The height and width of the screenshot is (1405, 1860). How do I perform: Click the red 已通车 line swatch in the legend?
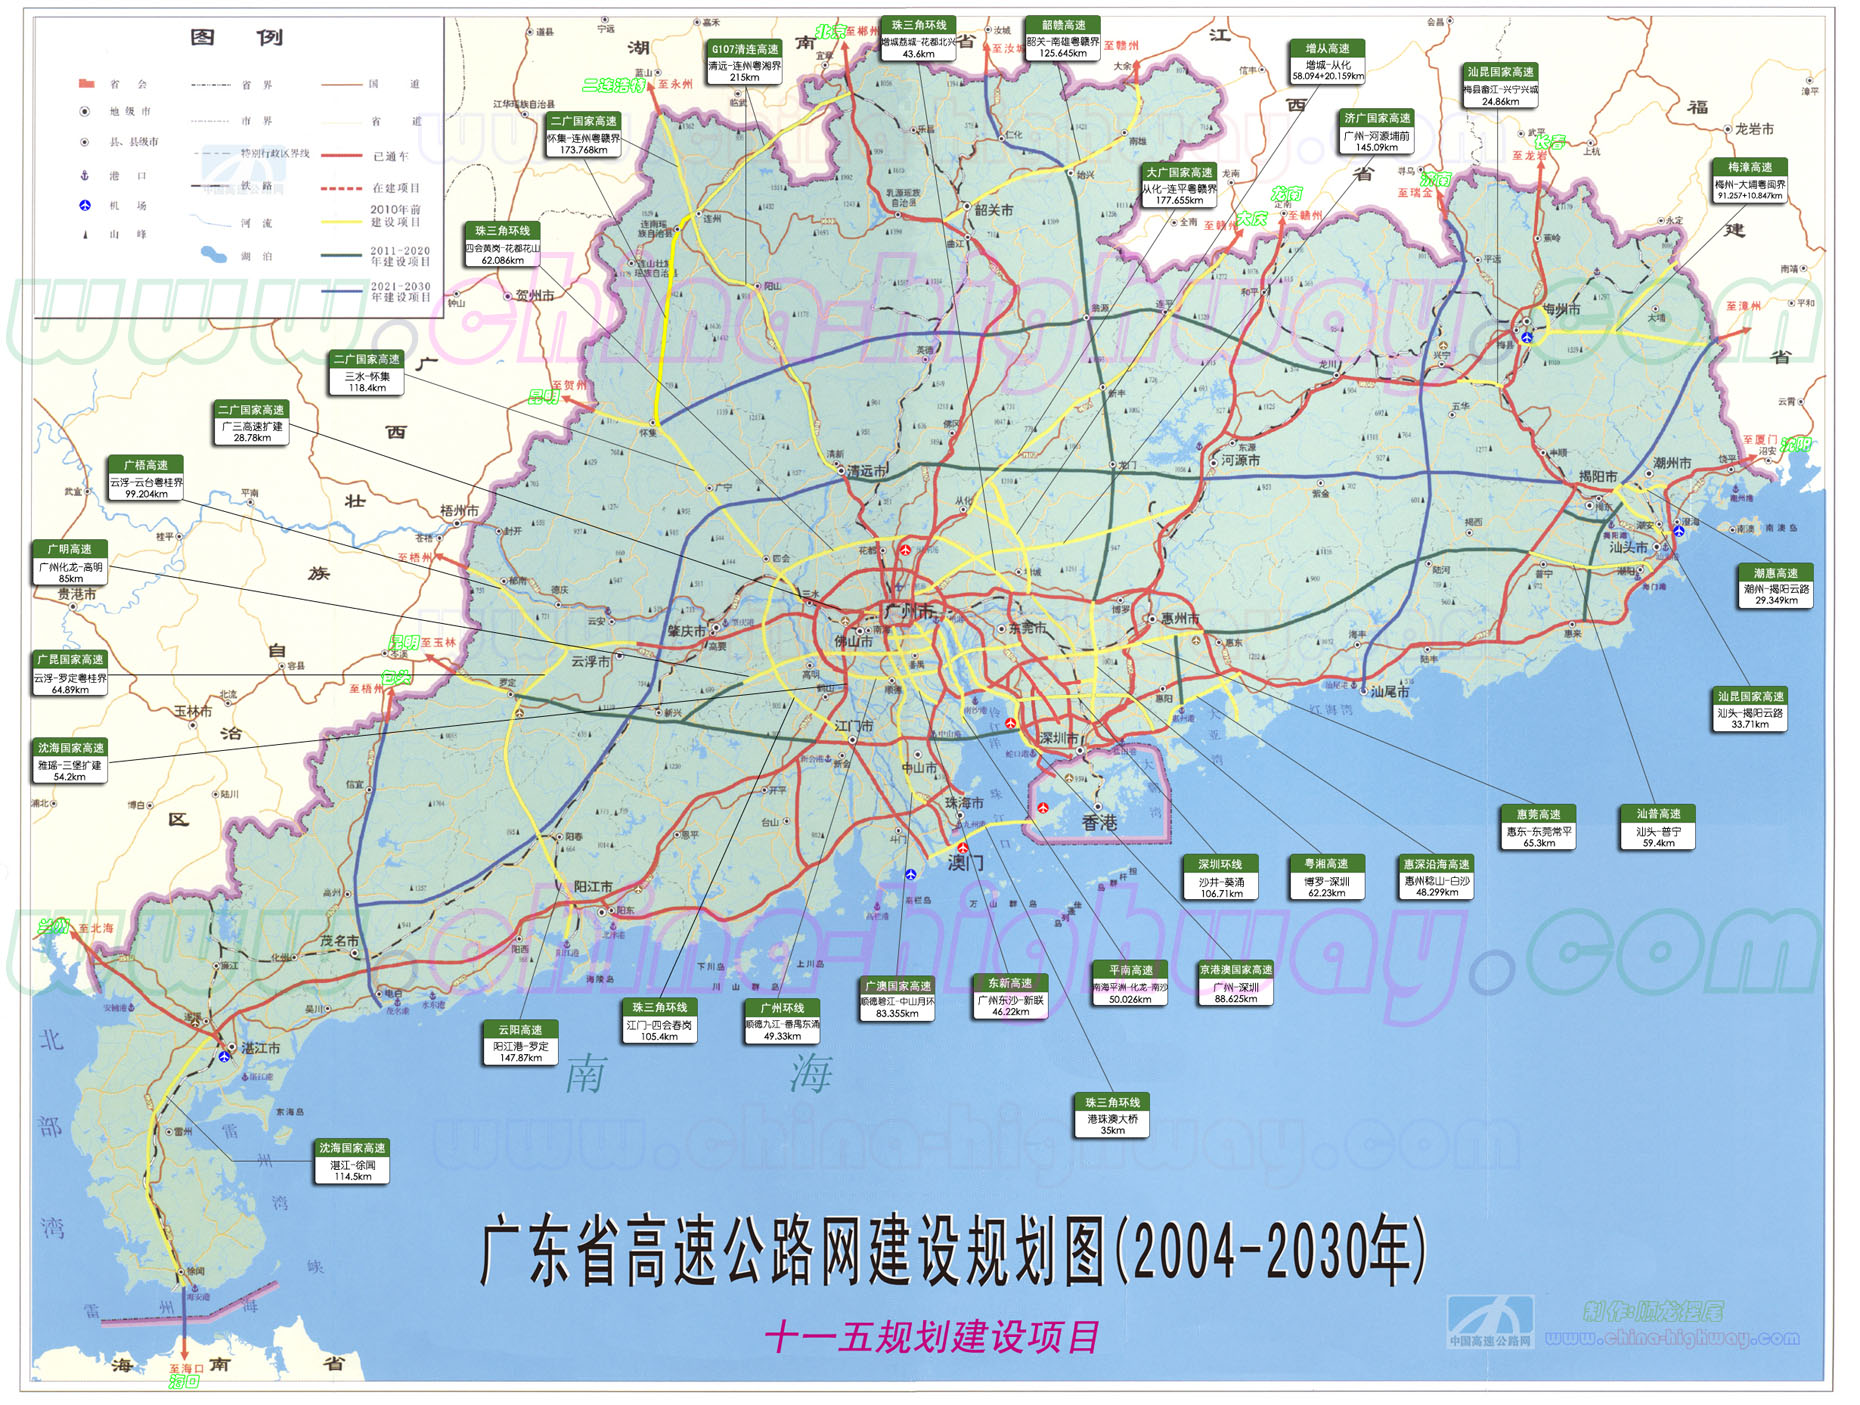coord(341,156)
